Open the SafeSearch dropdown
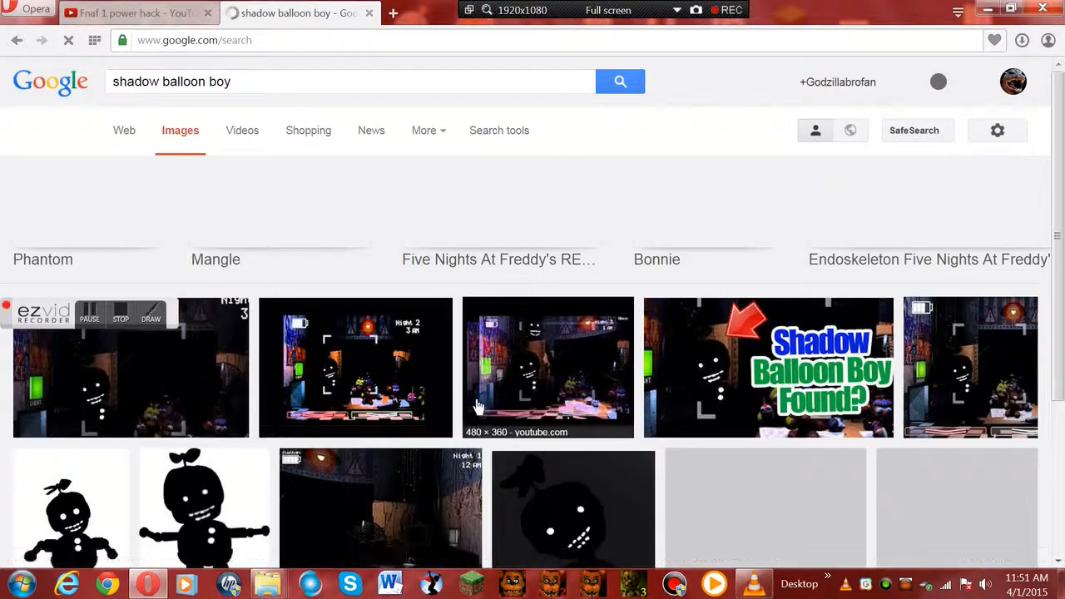 point(914,131)
